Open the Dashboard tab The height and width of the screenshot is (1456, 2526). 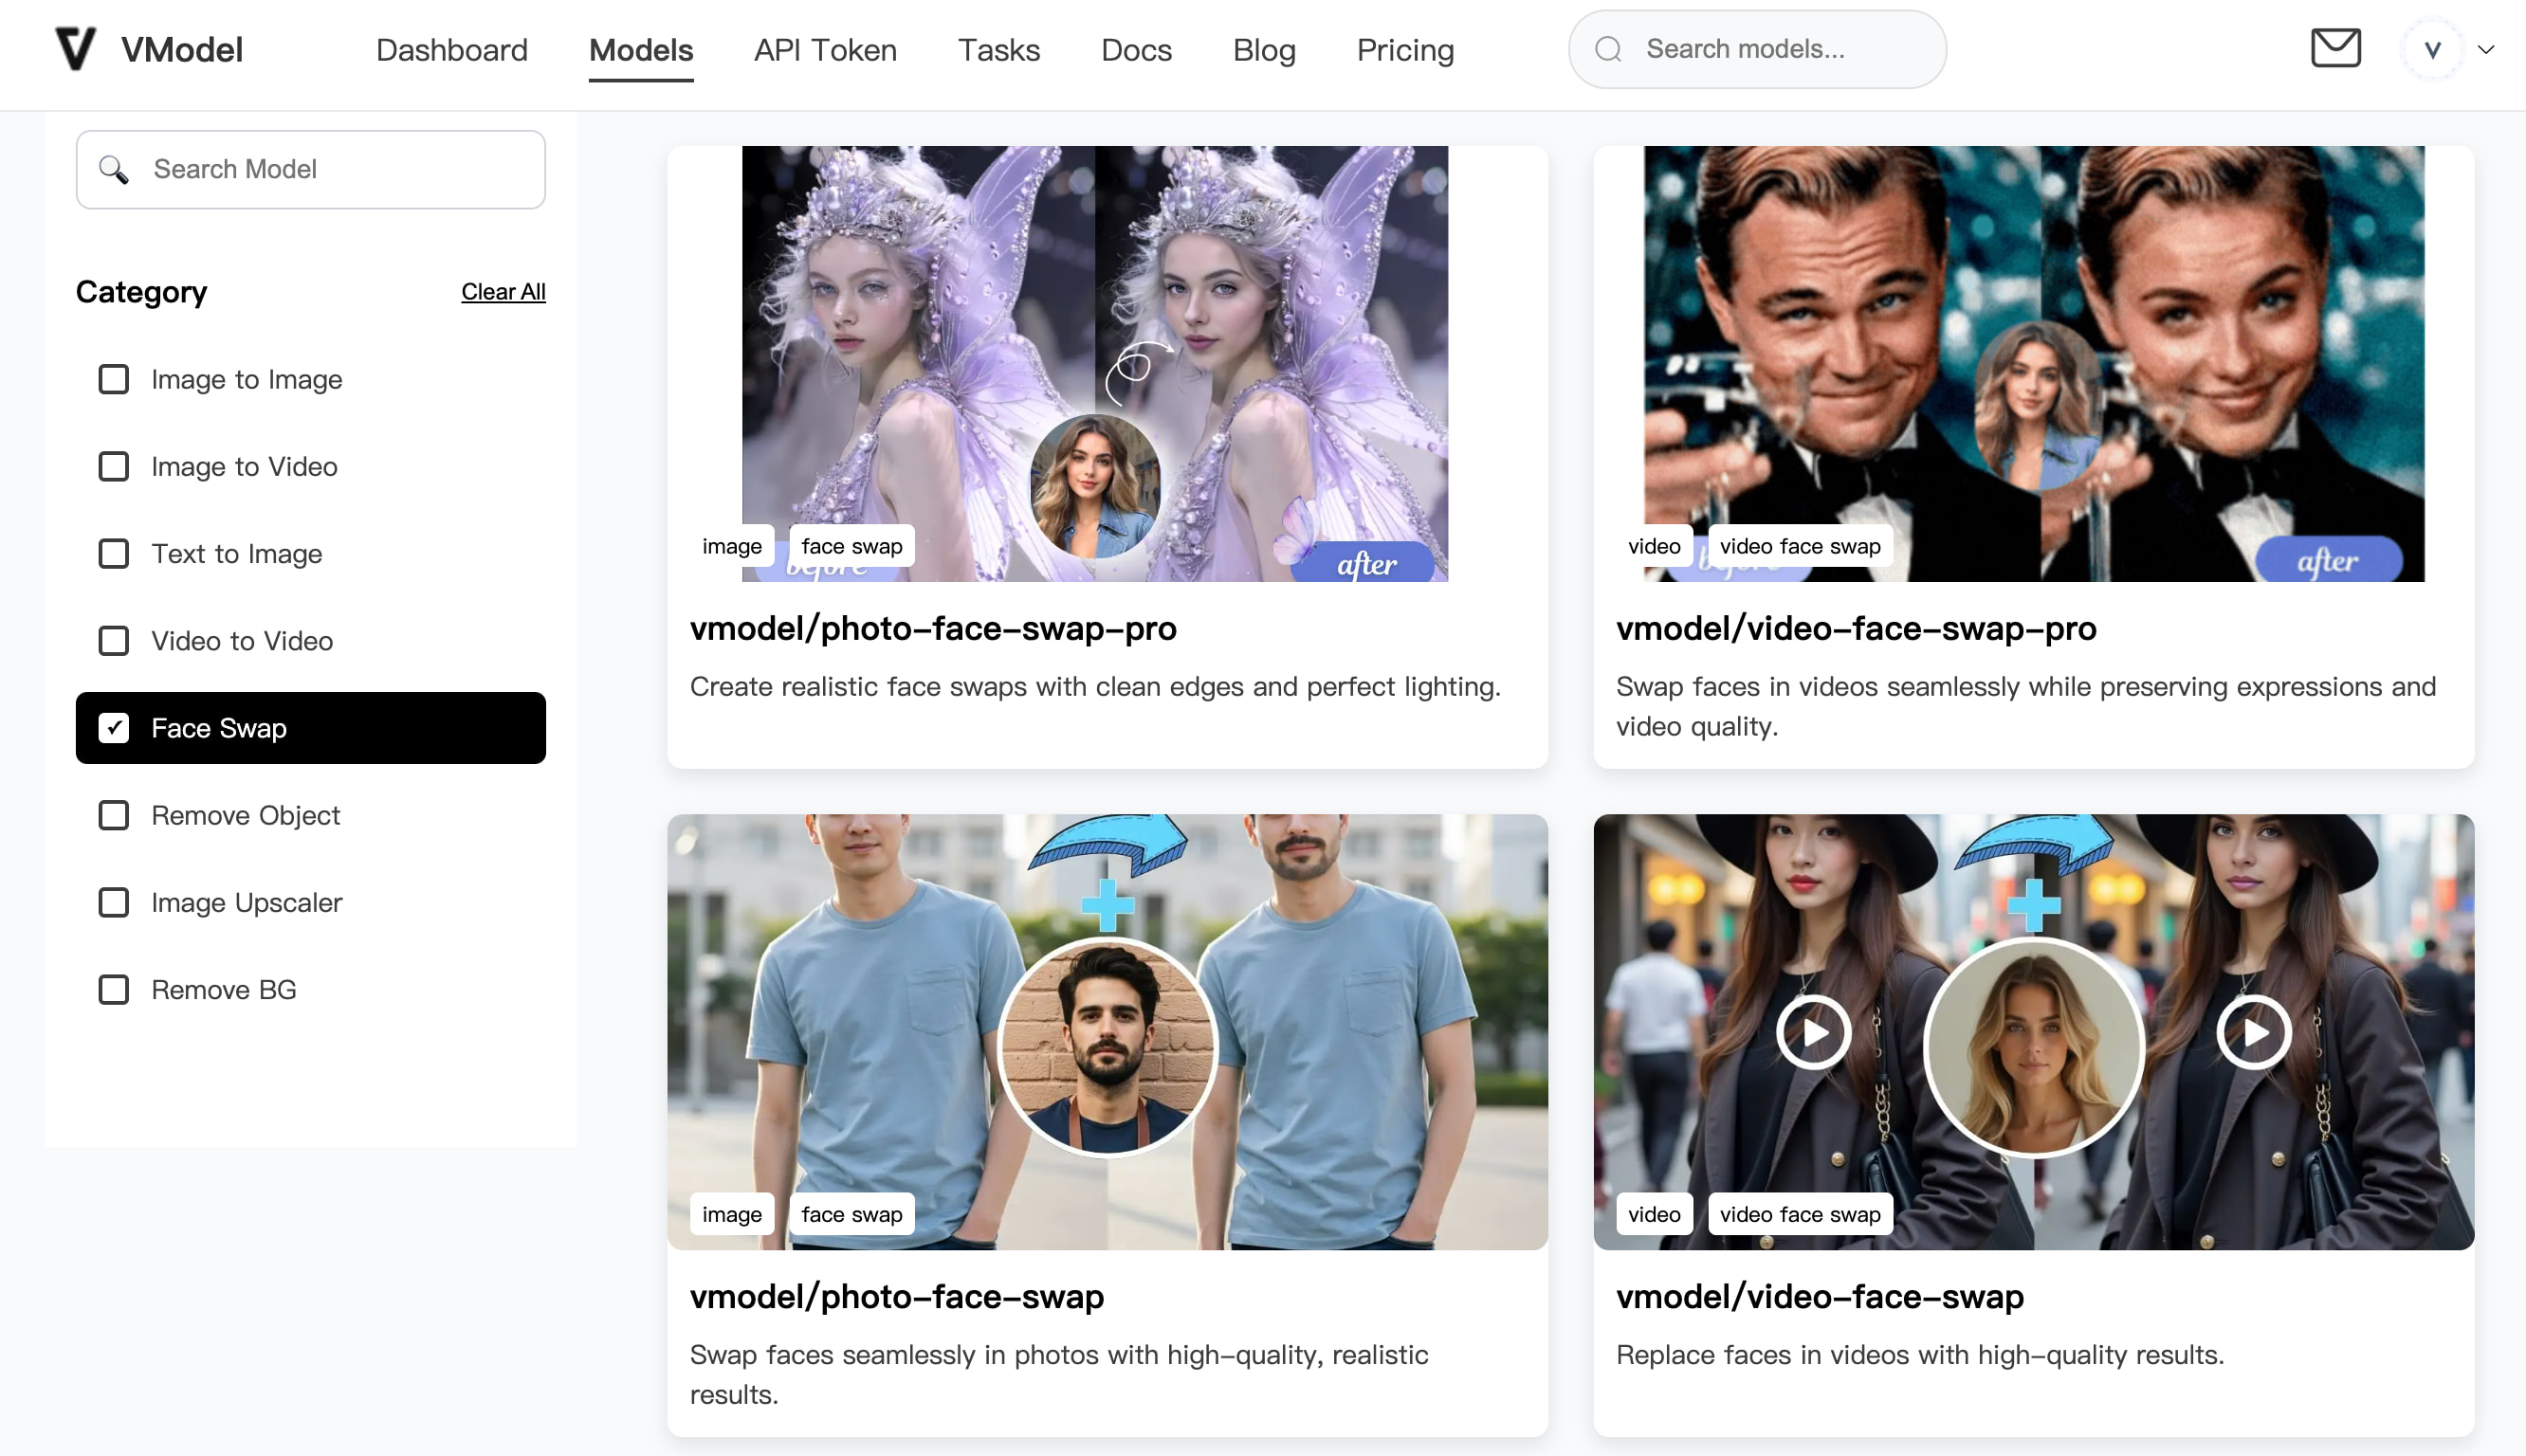[x=451, y=49]
